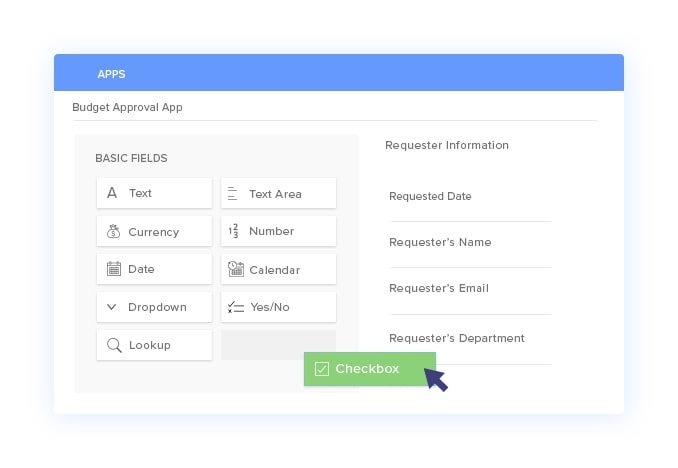The height and width of the screenshot is (468, 678).
Task: Click the Text field letter A icon
Action: click(112, 192)
